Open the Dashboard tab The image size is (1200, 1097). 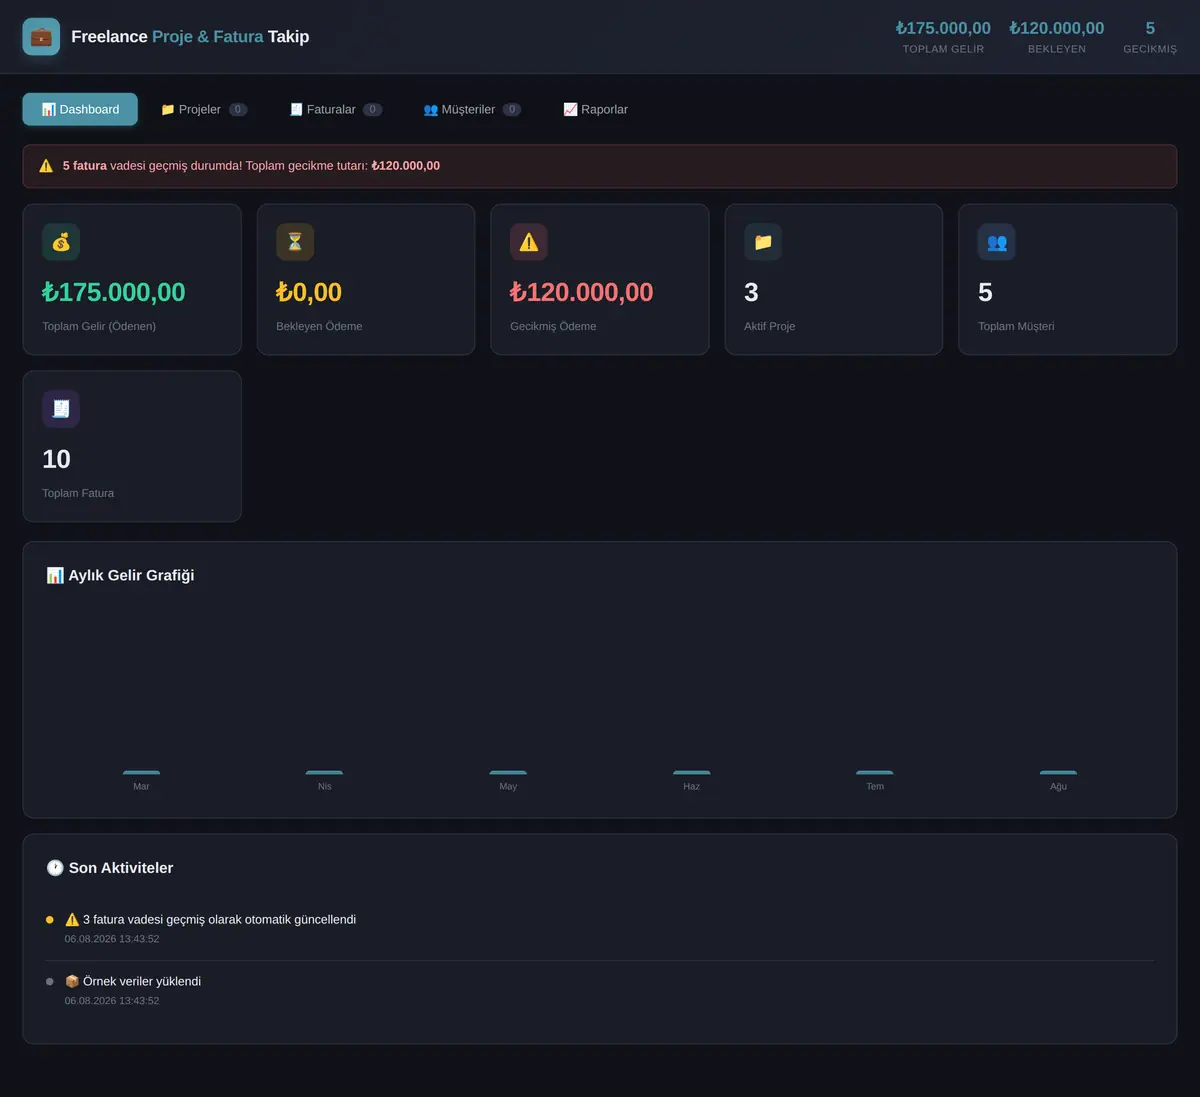click(80, 109)
